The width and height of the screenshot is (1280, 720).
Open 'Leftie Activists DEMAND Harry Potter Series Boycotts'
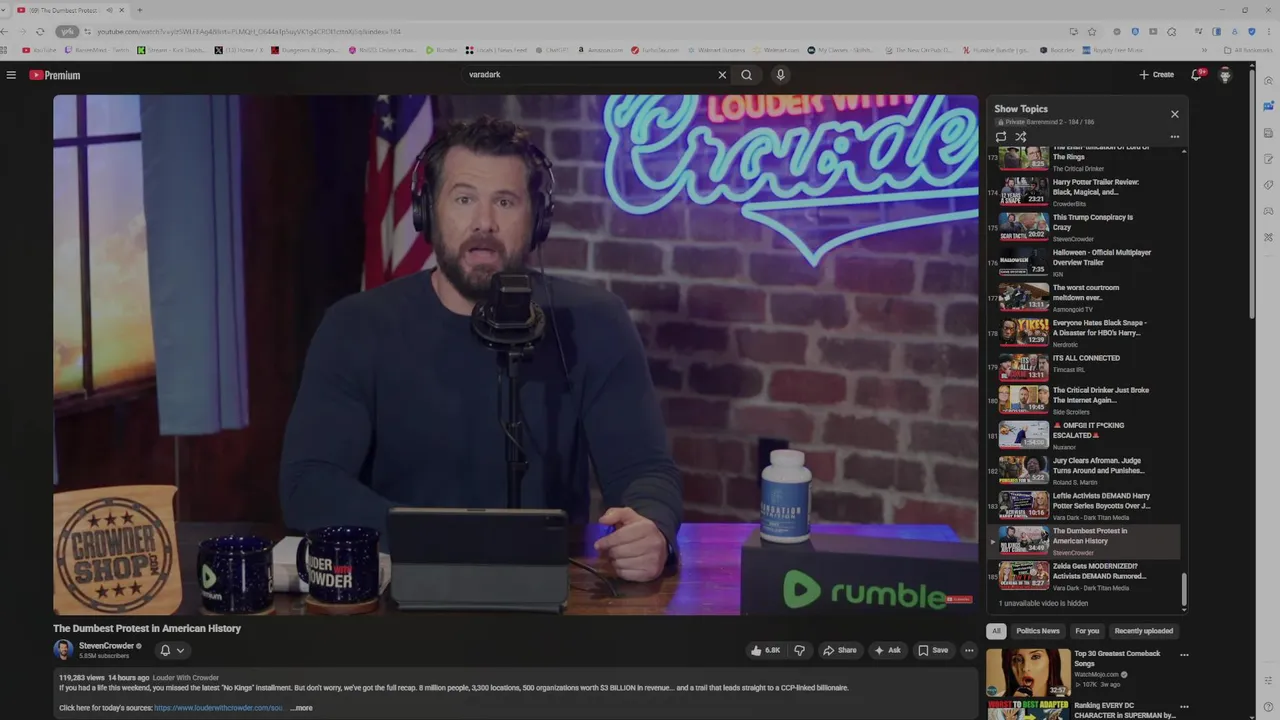[x=1084, y=506]
